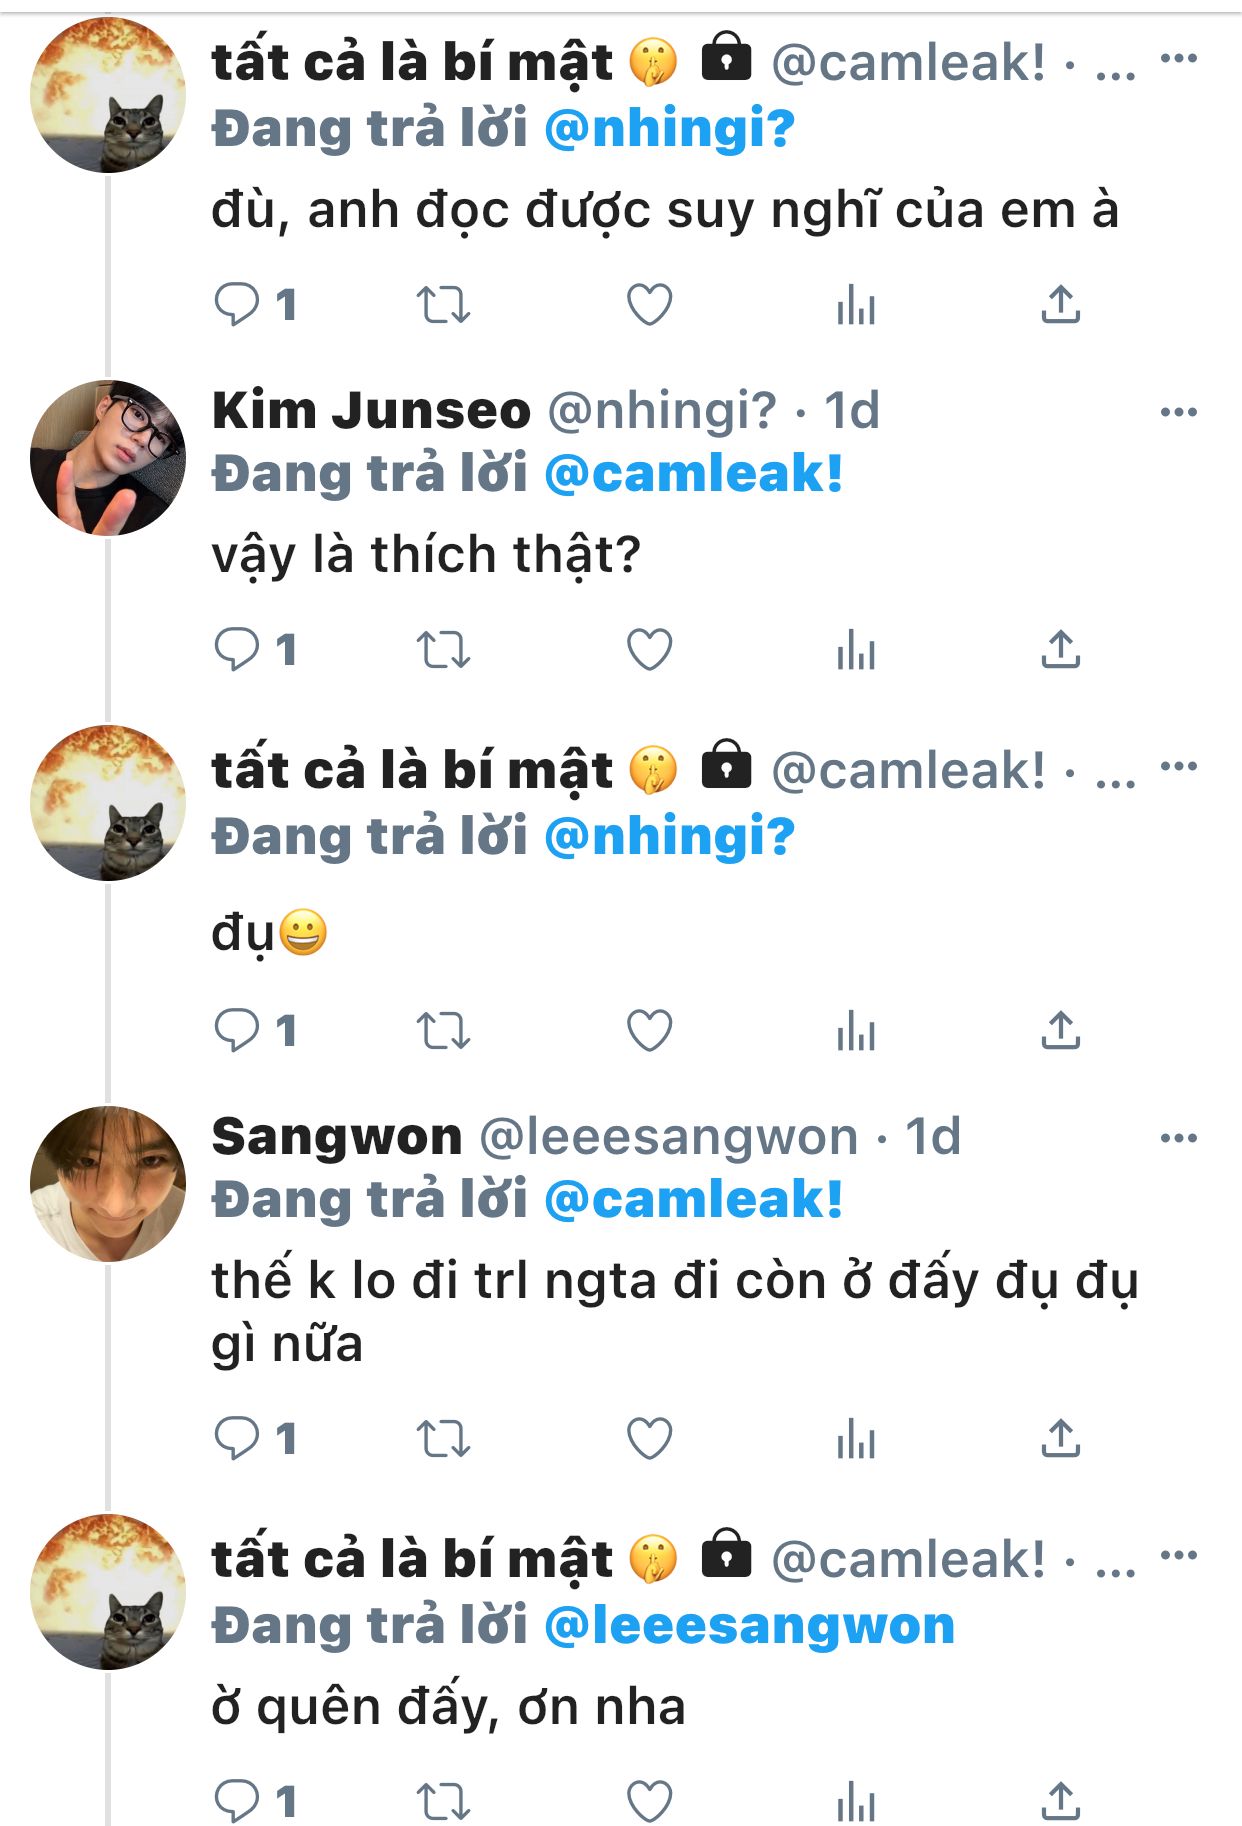Screen dimensions: 1242x1826
Task: Reply to Kim Junseo's tweet
Action: click(x=238, y=650)
